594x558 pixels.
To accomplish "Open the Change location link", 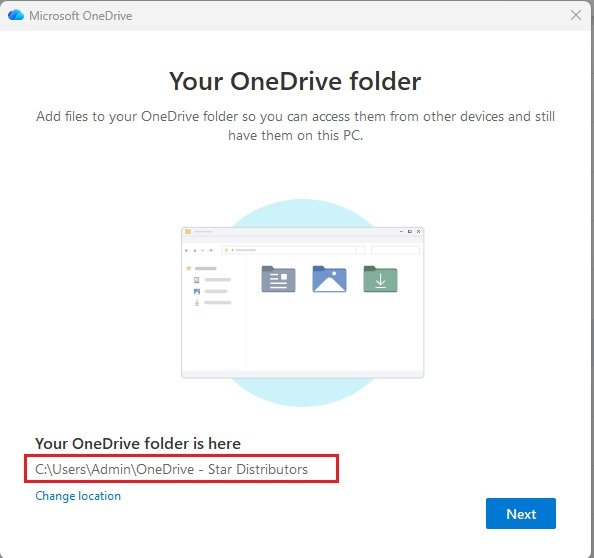I will [78, 496].
